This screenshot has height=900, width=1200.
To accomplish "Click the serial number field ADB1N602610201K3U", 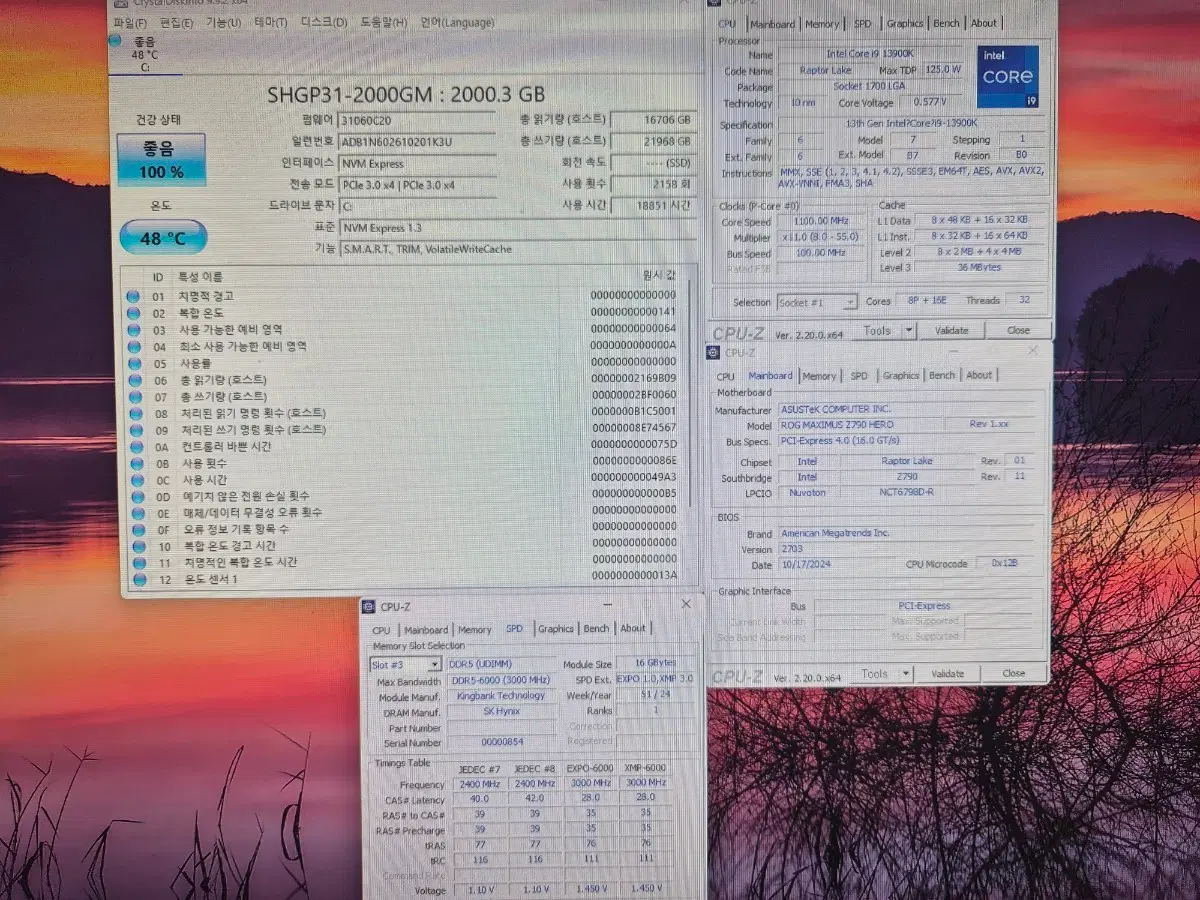I will pyautogui.click(x=417, y=141).
